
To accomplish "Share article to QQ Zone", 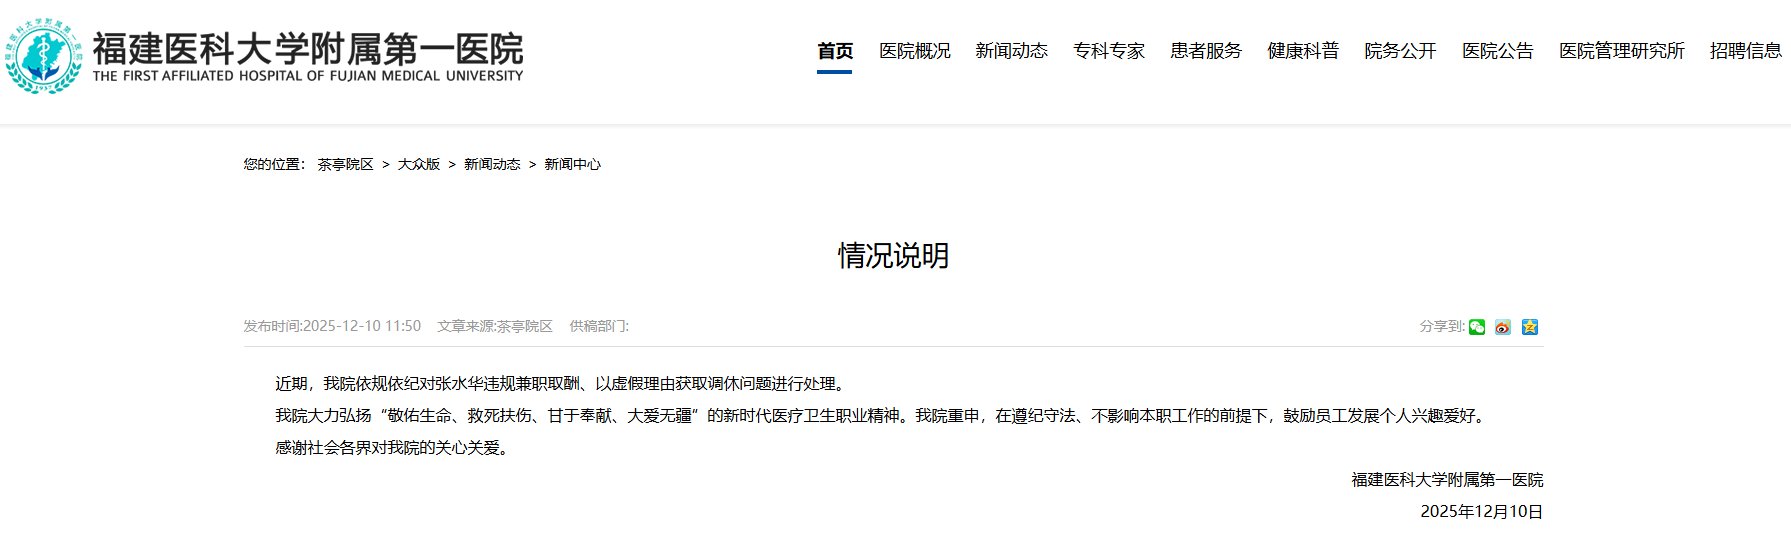I will [1530, 327].
